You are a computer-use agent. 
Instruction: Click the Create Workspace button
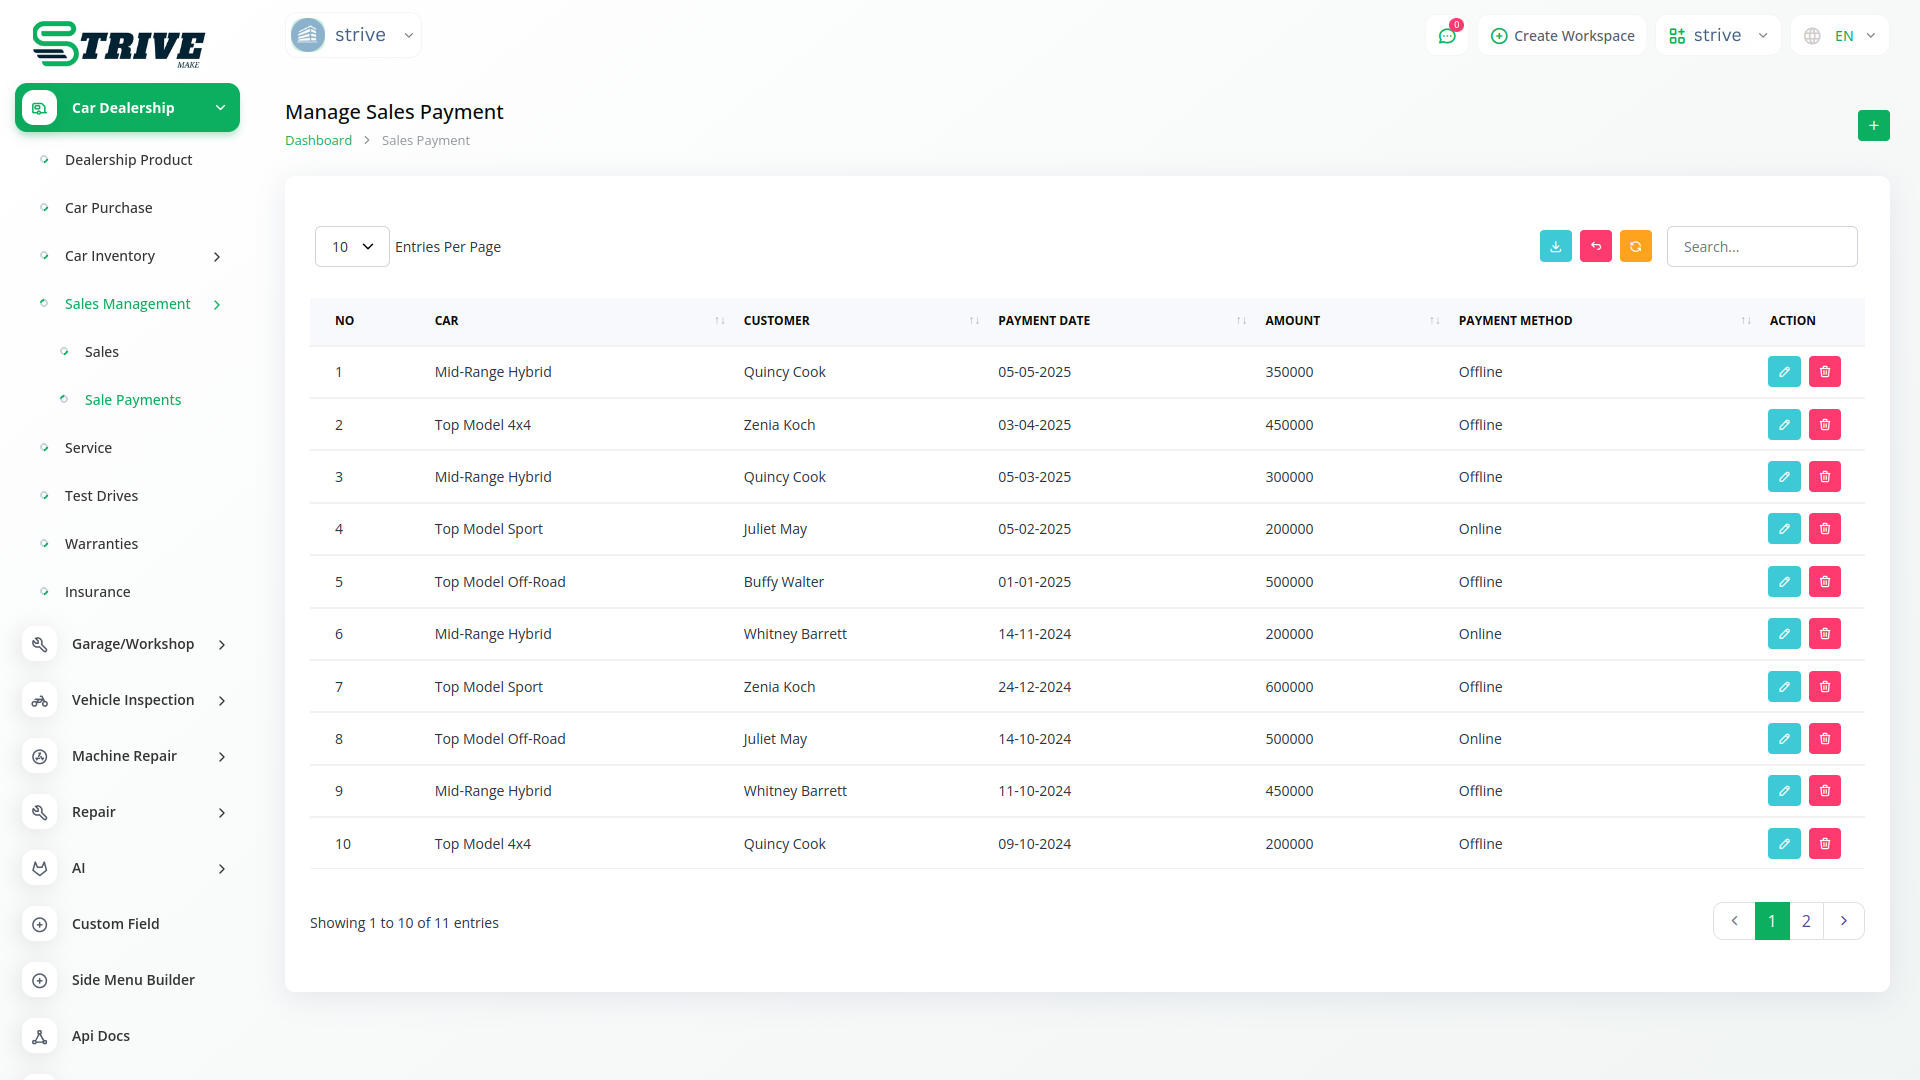[x=1562, y=36]
